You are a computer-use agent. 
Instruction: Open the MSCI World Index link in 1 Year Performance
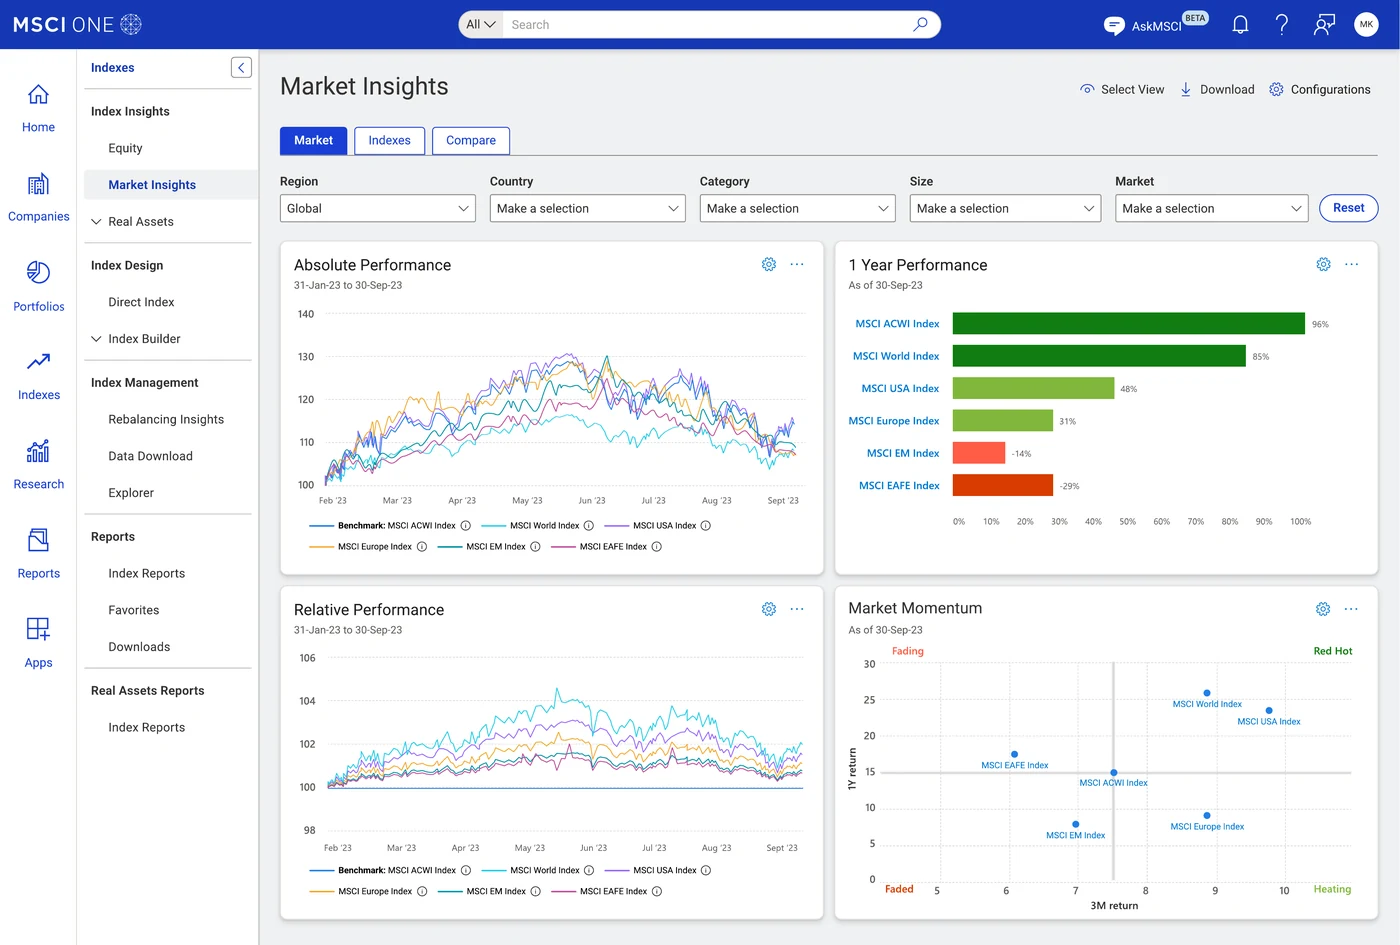[896, 356]
